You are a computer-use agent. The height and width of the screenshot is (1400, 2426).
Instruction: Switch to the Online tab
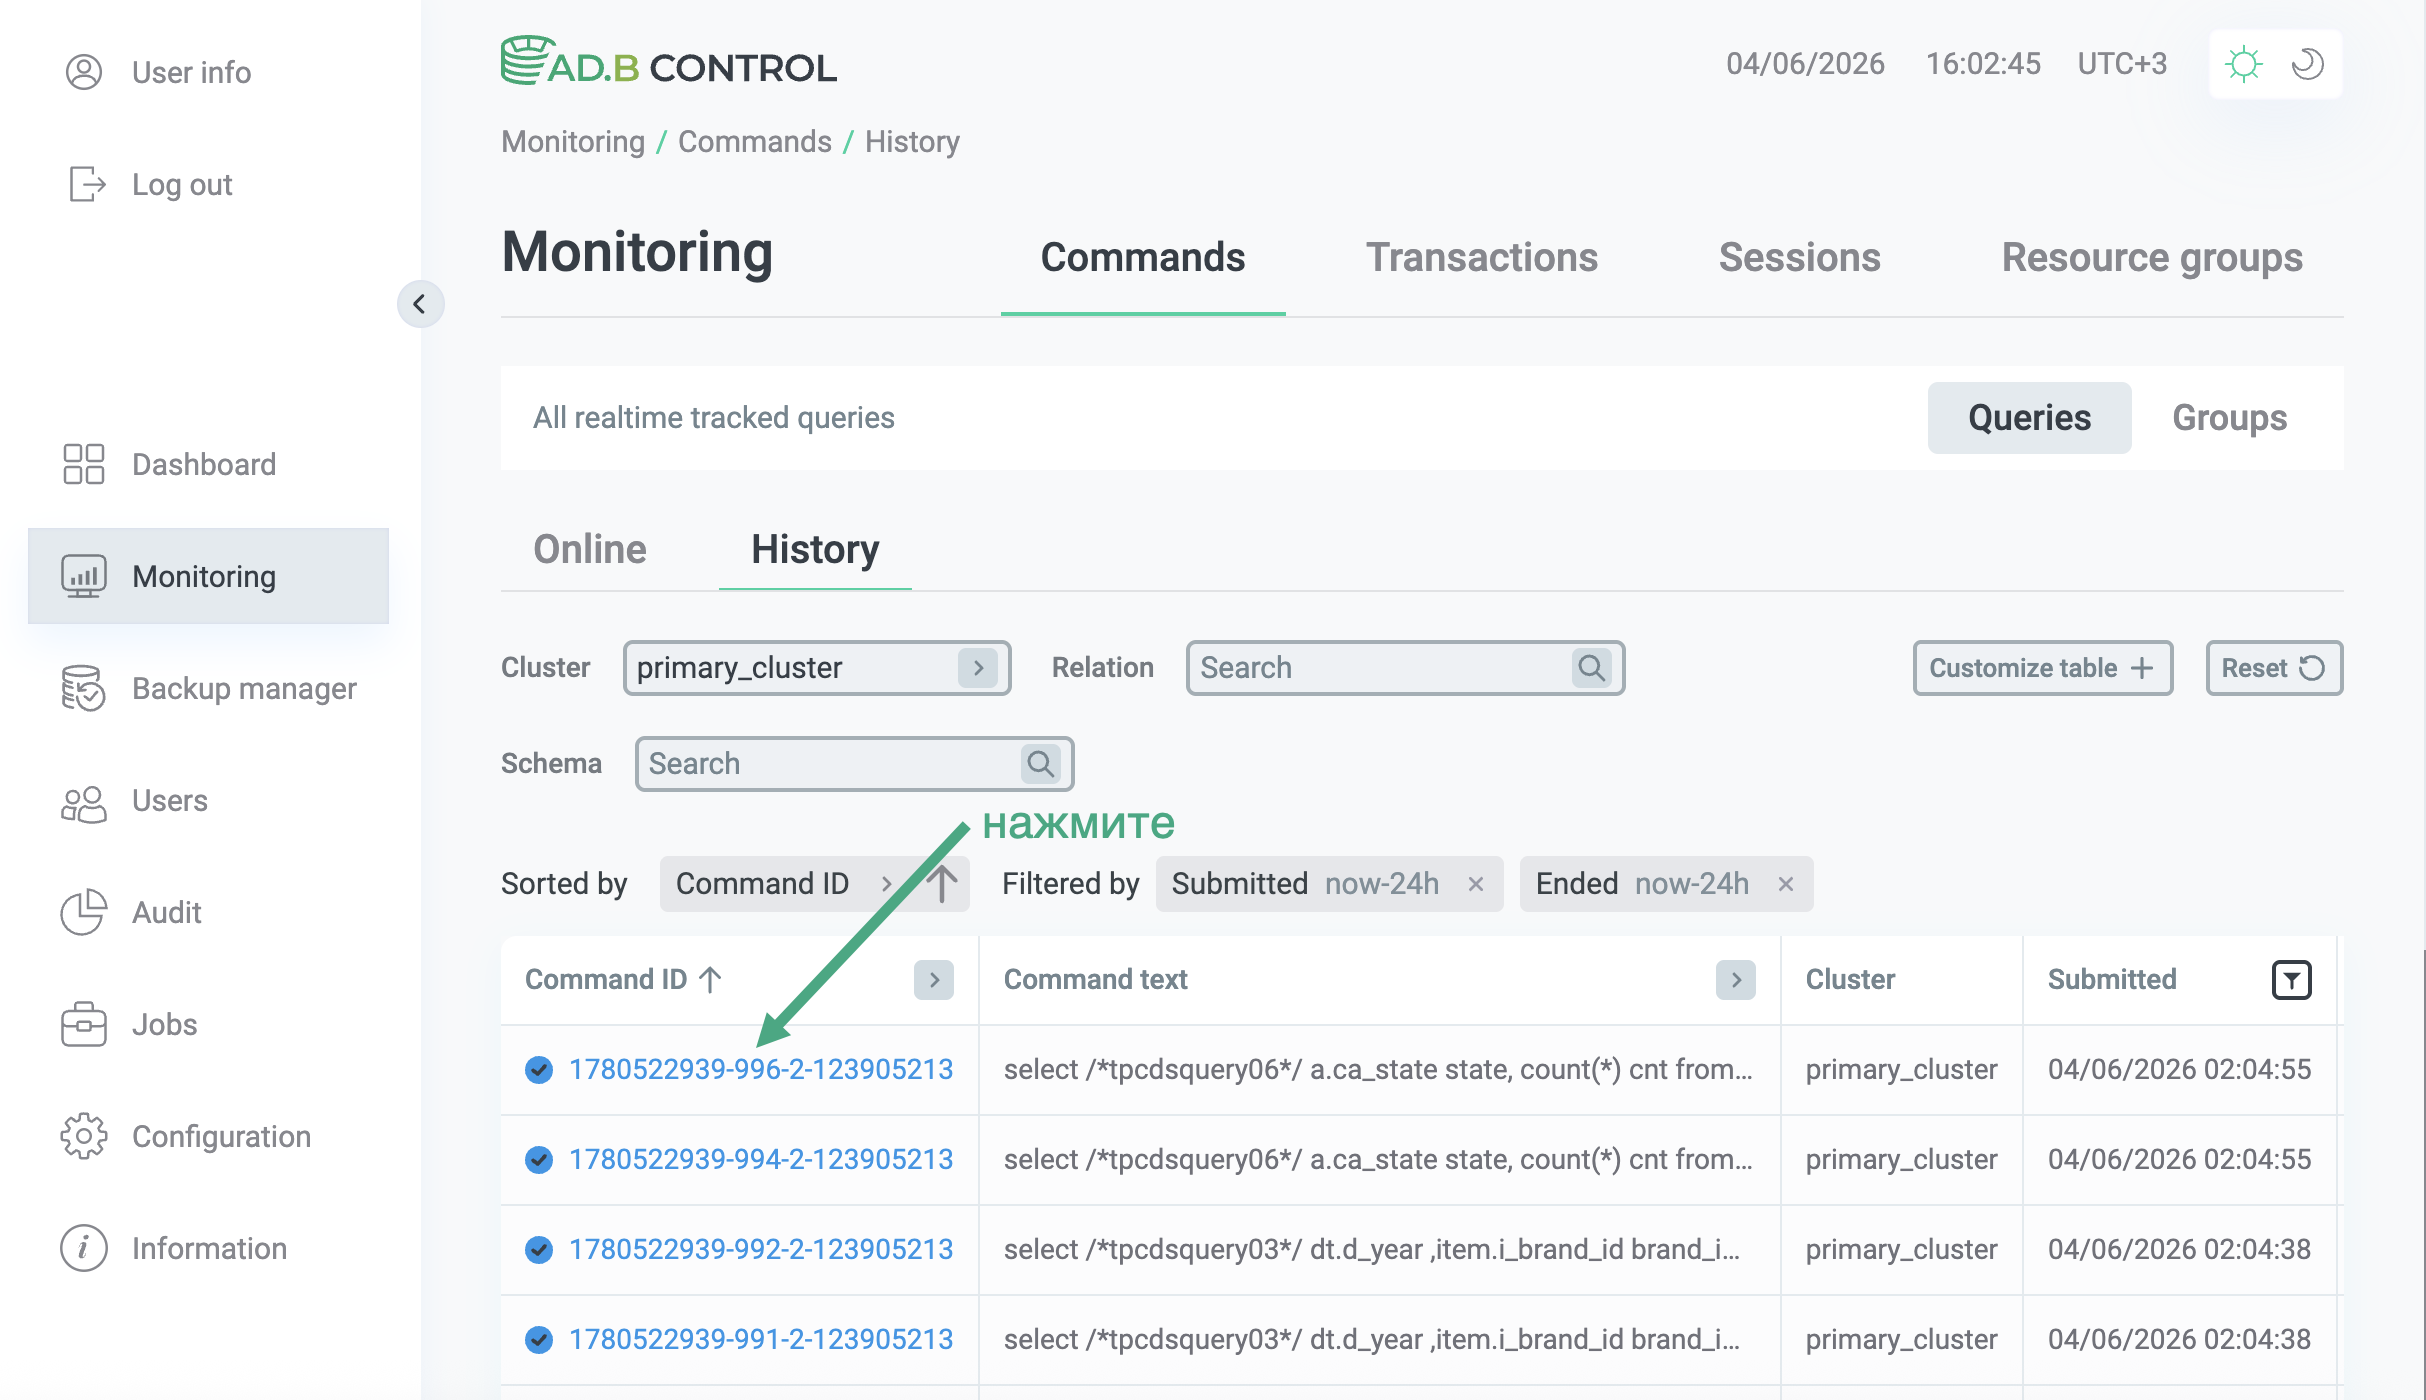coord(590,549)
